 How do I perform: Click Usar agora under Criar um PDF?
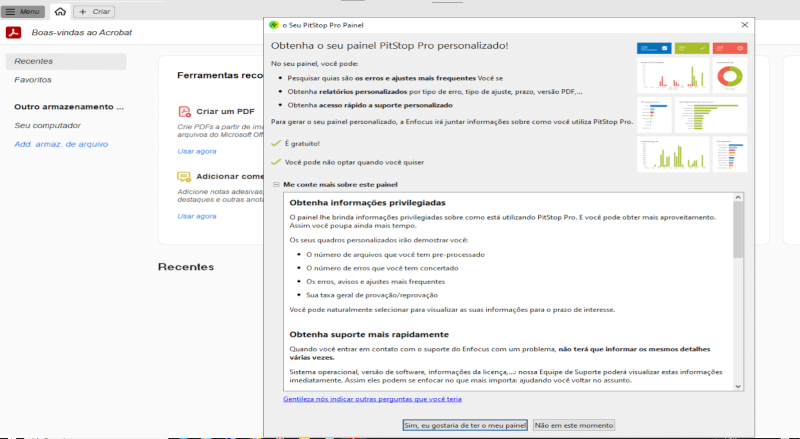click(x=196, y=151)
